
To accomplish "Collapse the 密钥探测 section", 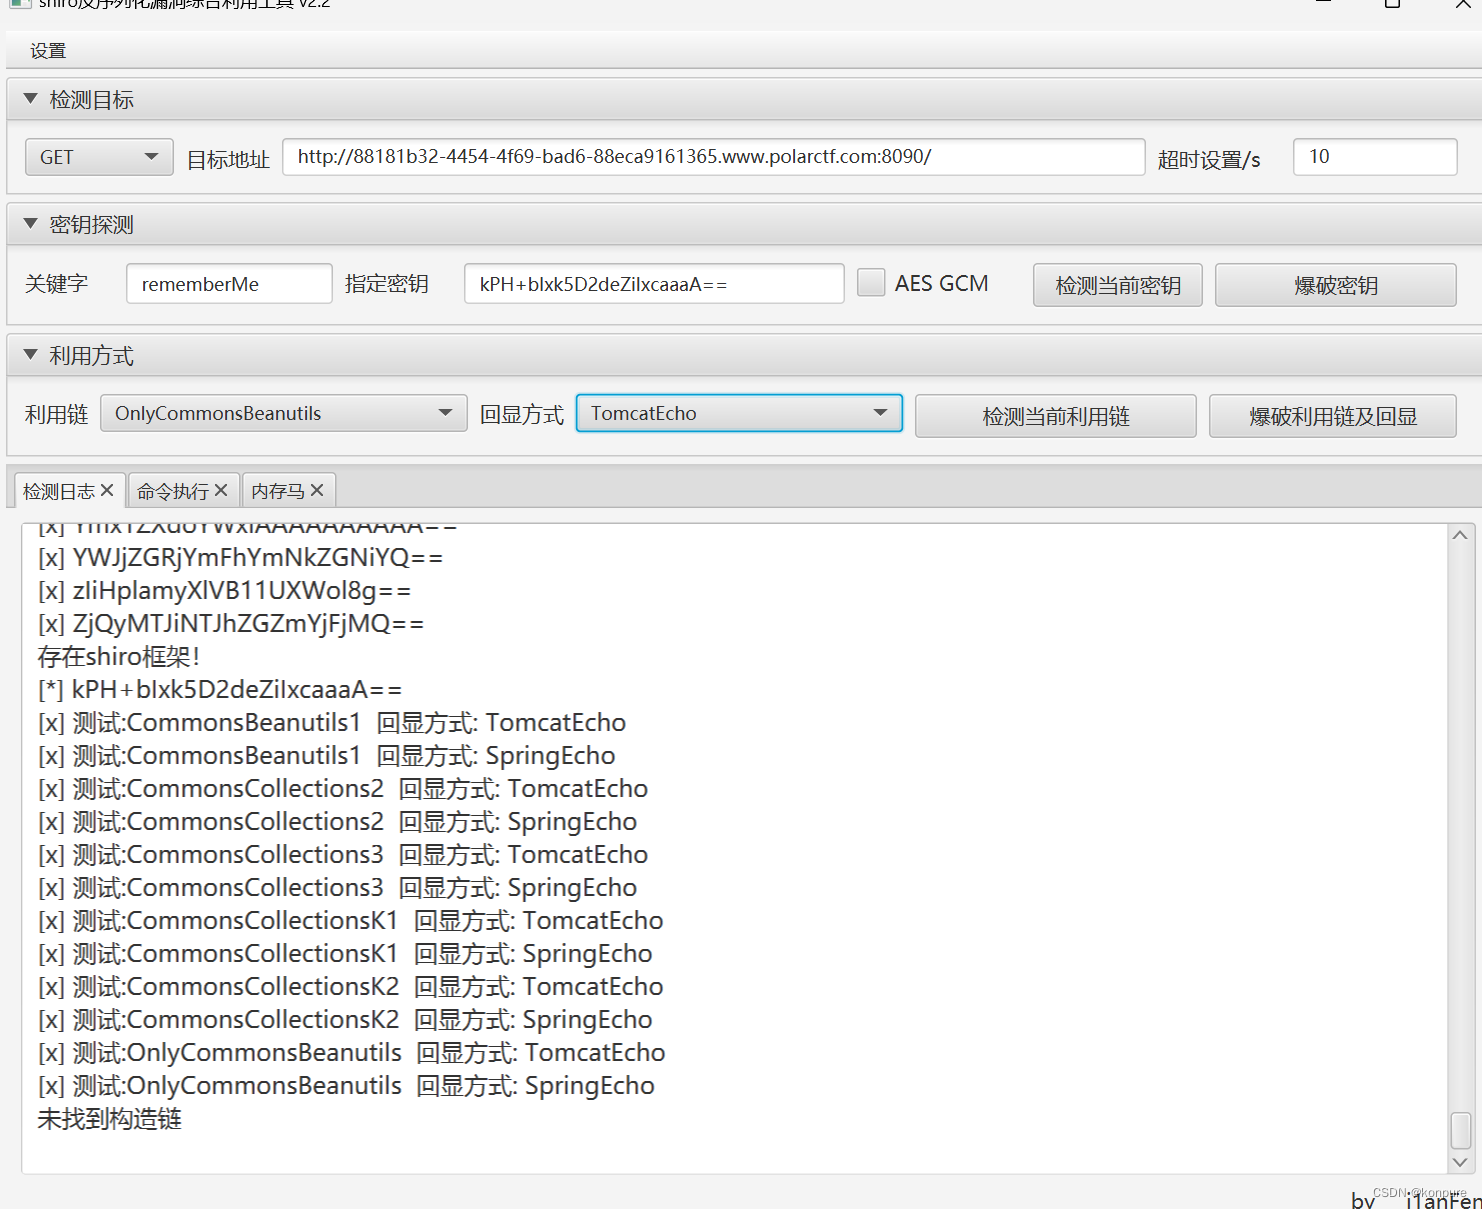I will 30,224.
